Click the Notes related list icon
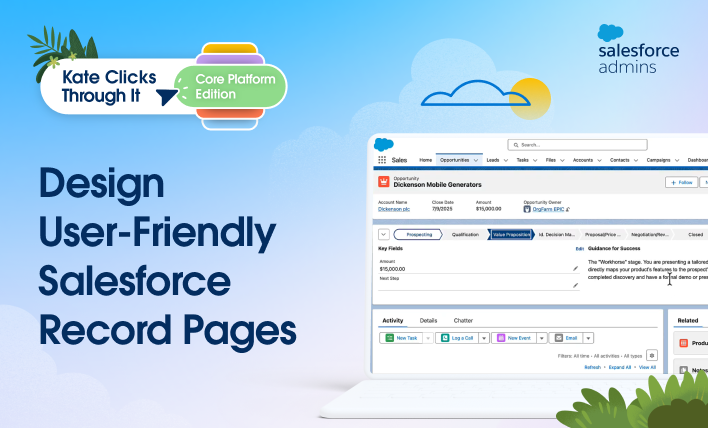Image resolution: width=708 pixels, height=428 pixels. point(683,370)
